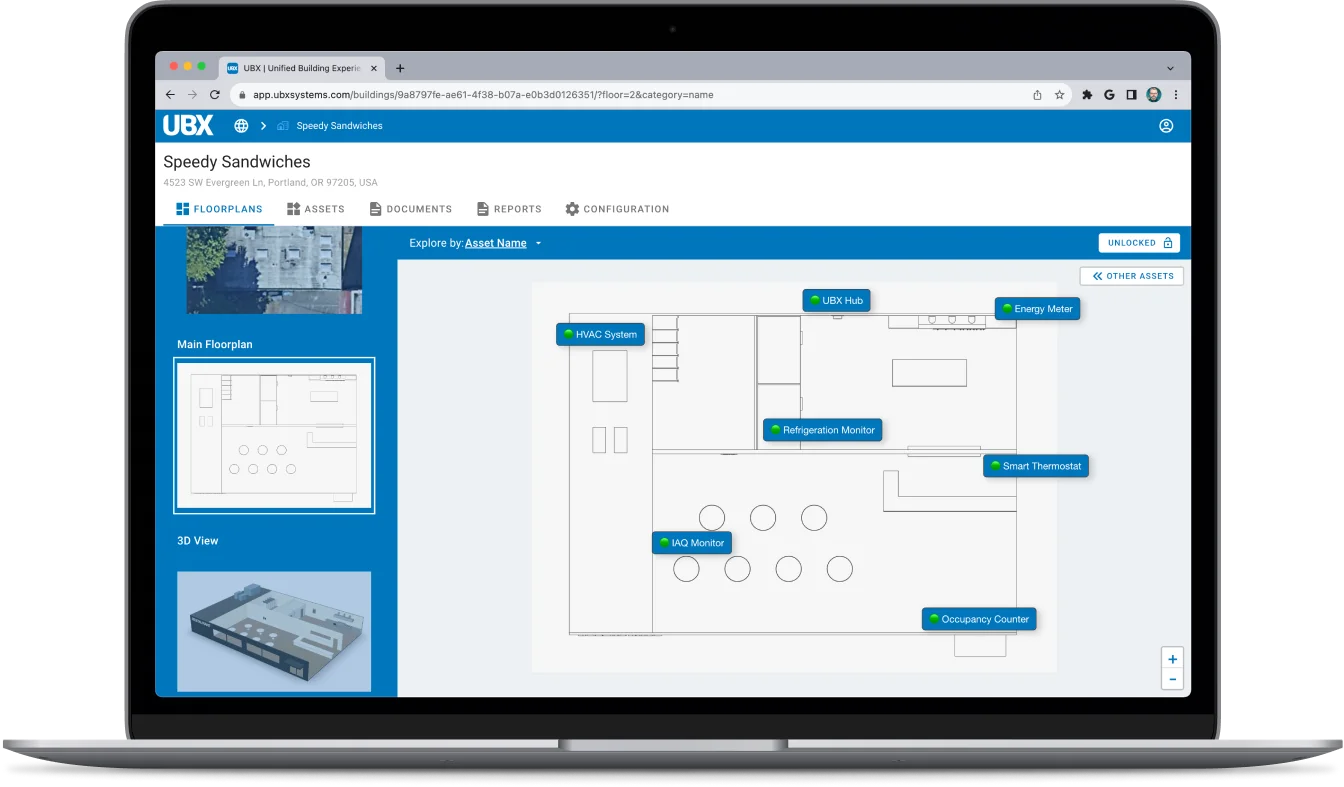Toggle the browser side panel icon

(x=1131, y=95)
